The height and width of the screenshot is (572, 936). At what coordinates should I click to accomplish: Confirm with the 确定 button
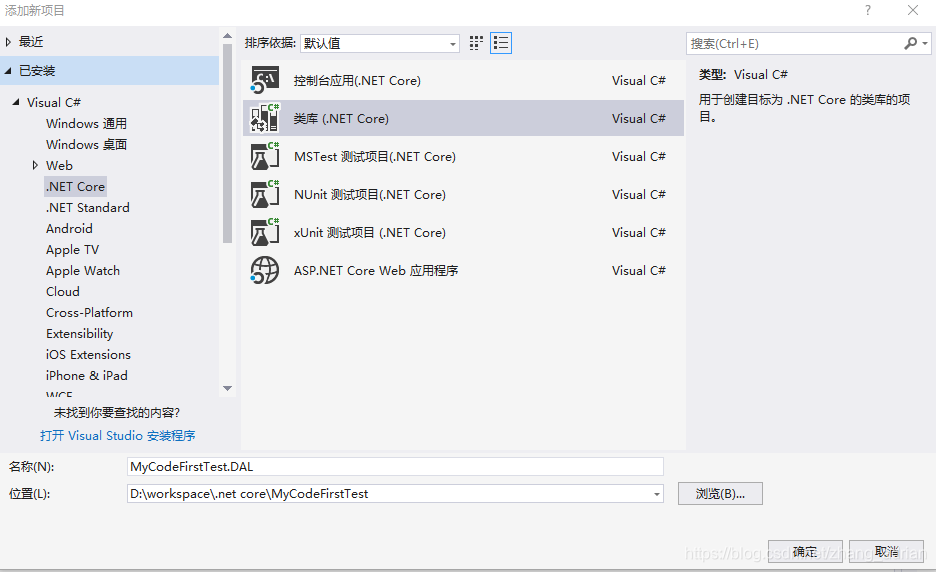[x=805, y=552]
